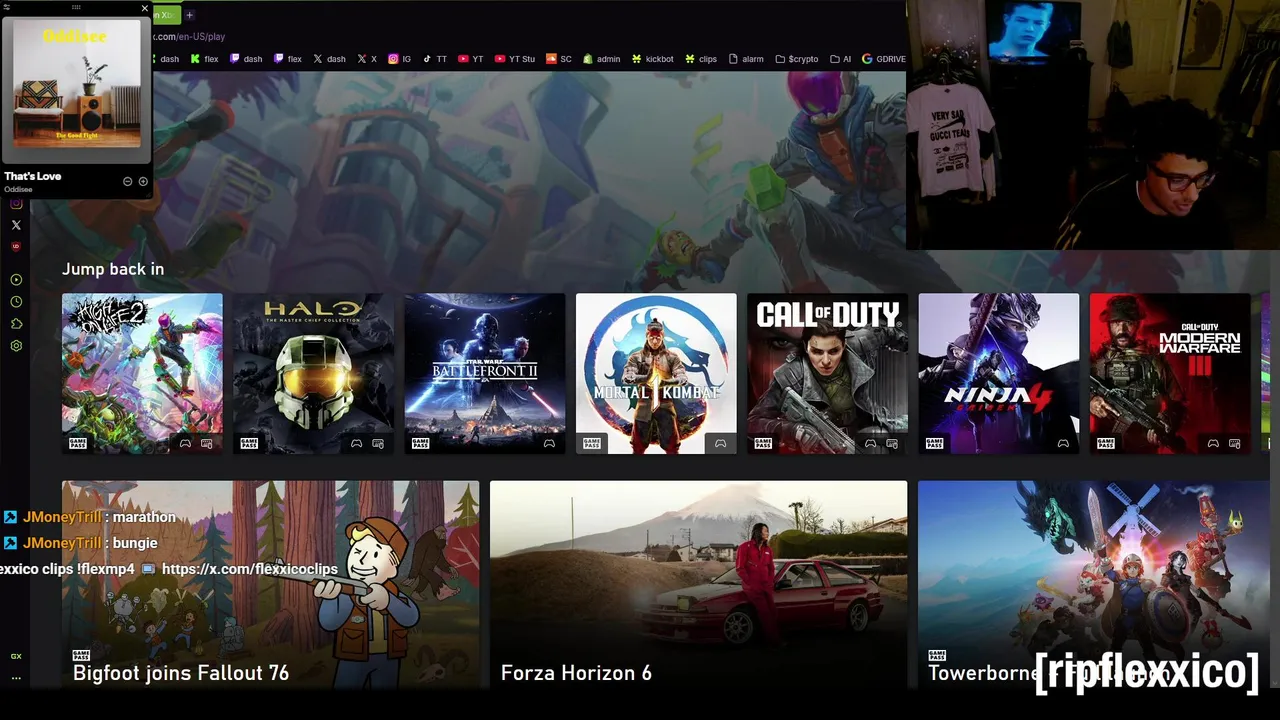Open the 'YT Stu' bookmark
The image size is (1280, 720).
(x=515, y=59)
